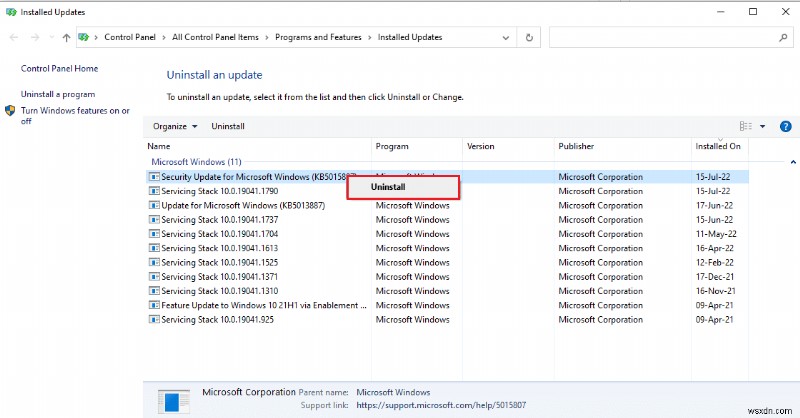Click the icon of Servicing Stack 10.0.19041.1371

tap(154, 277)
